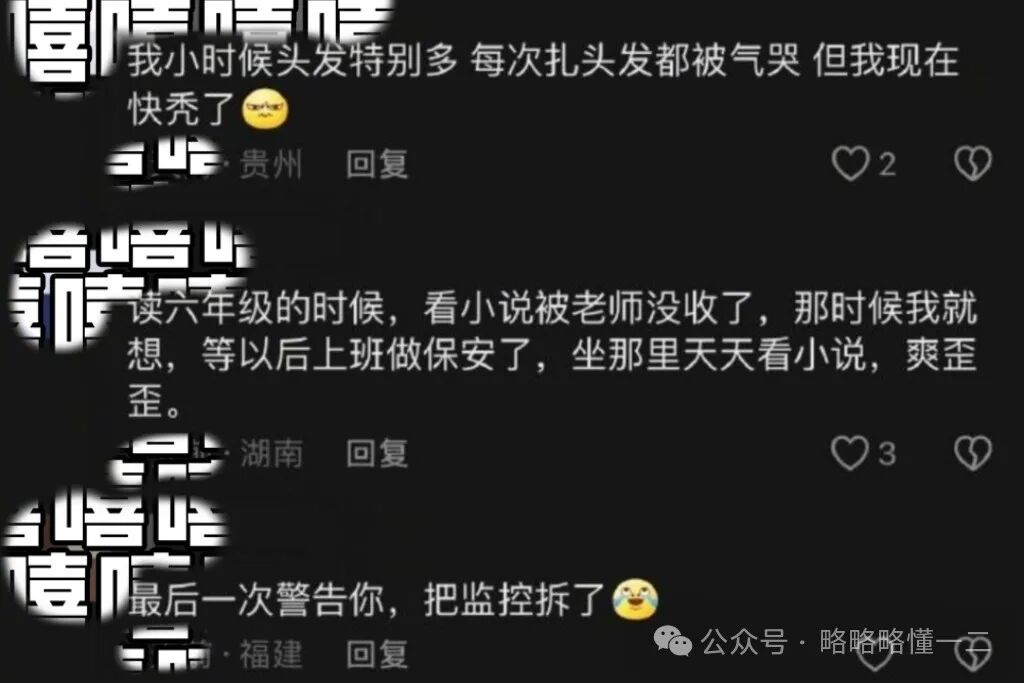Like the Fujian comment about surveillance
The image size is (1024, 683).
pyautogui.click(x=874, y=655)
